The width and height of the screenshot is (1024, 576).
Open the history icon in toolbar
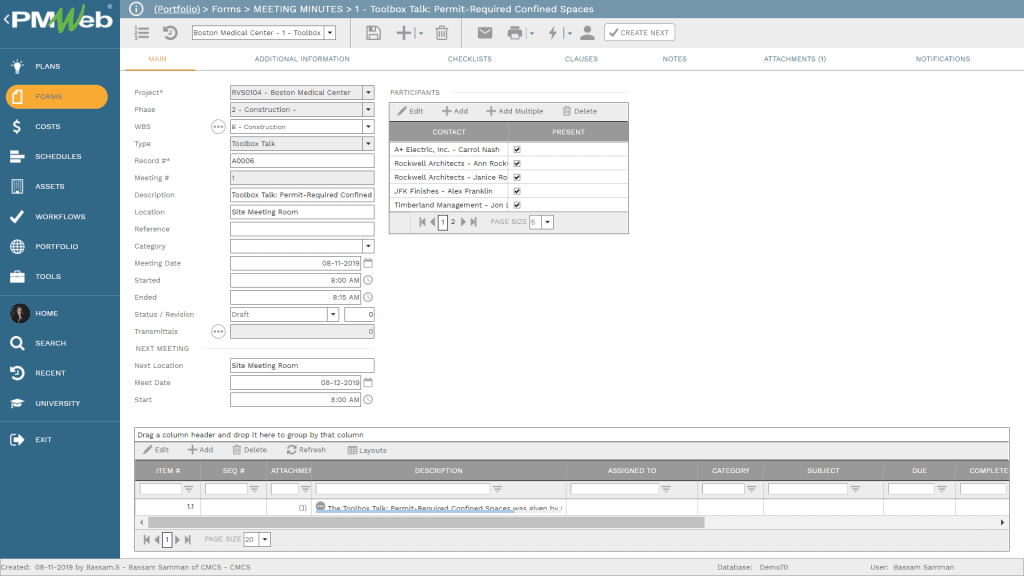(170, 33)
